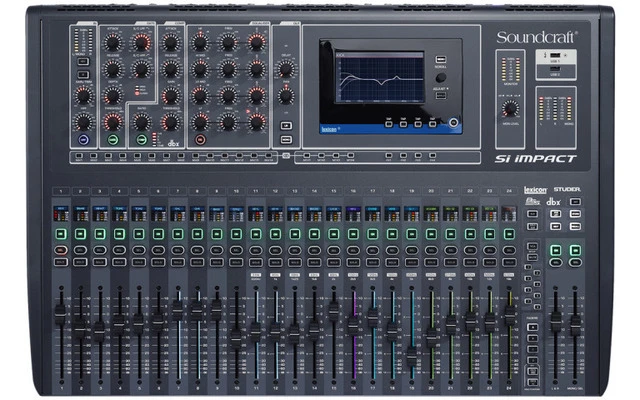Click the Compressor Ratio knob
This screenshot has height=400, width=640.
[x=141, y=122]
